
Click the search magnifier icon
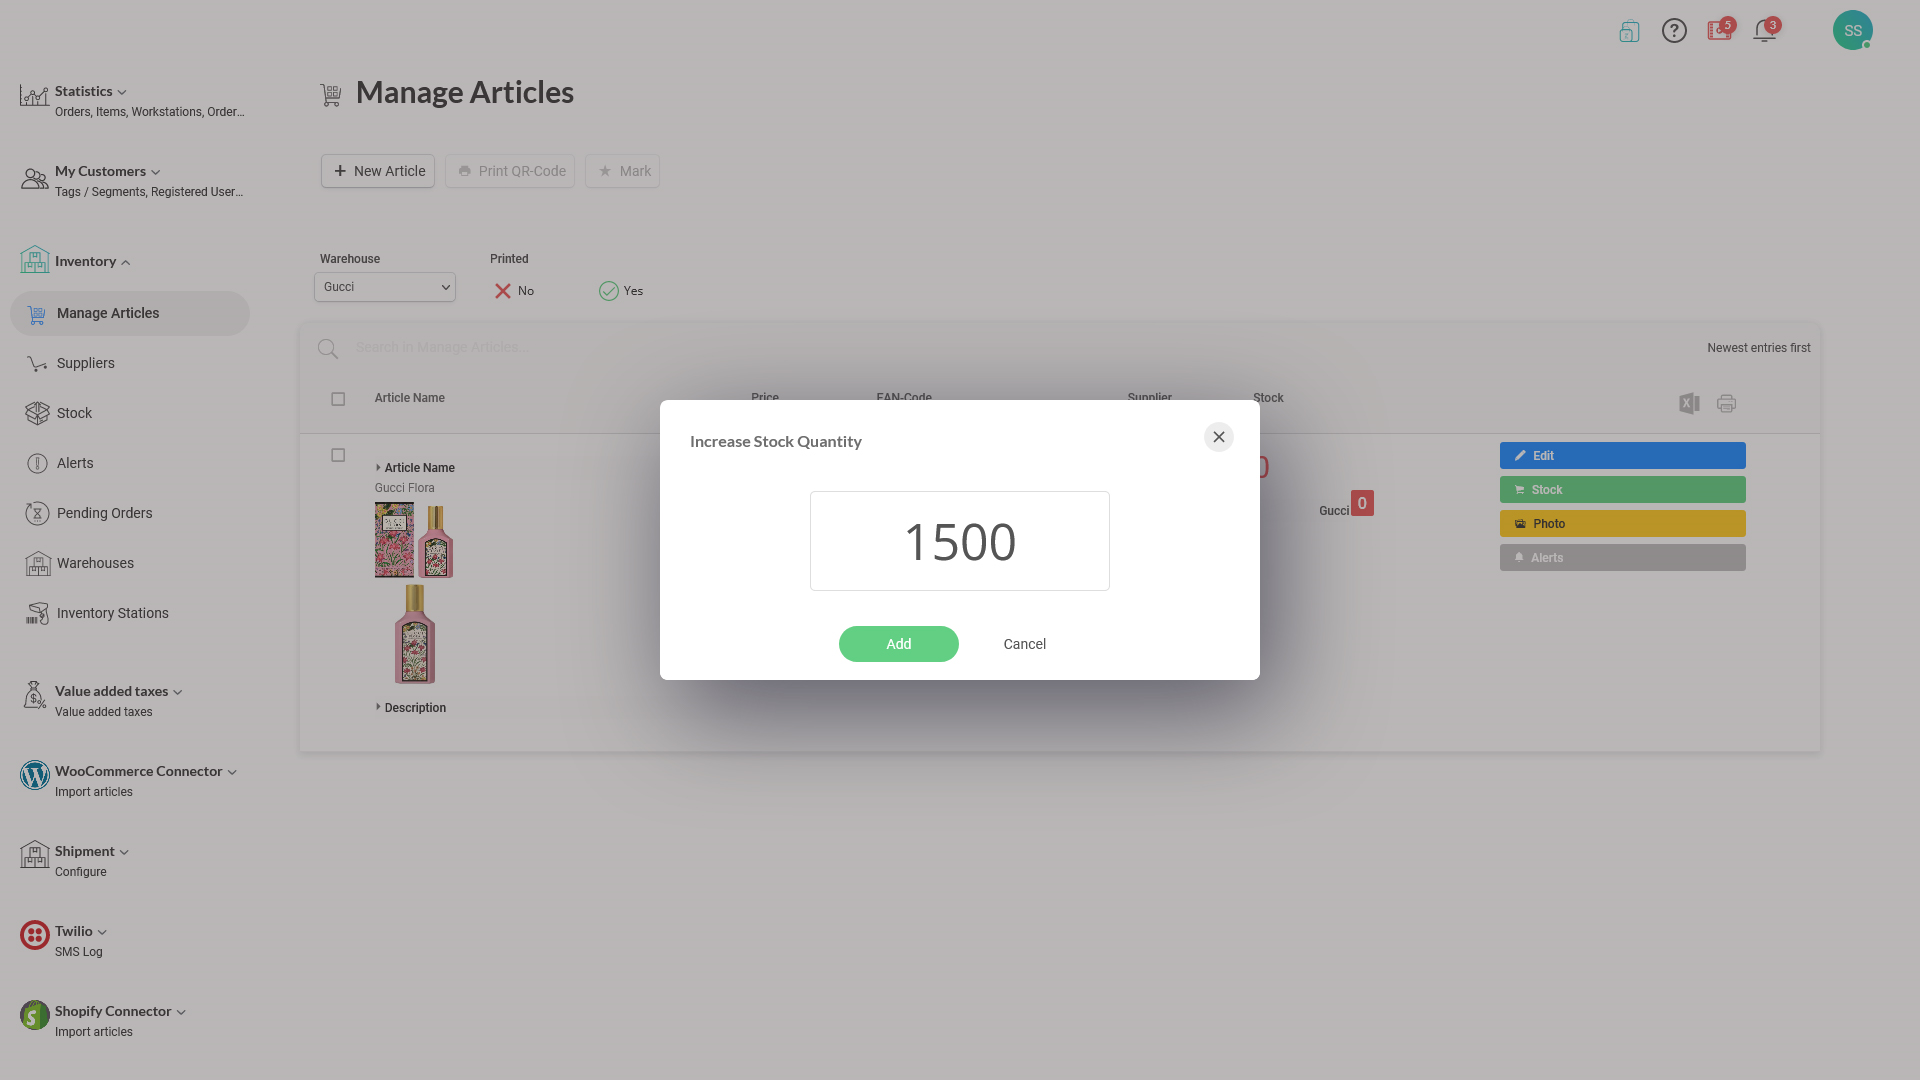click(327, 348)
